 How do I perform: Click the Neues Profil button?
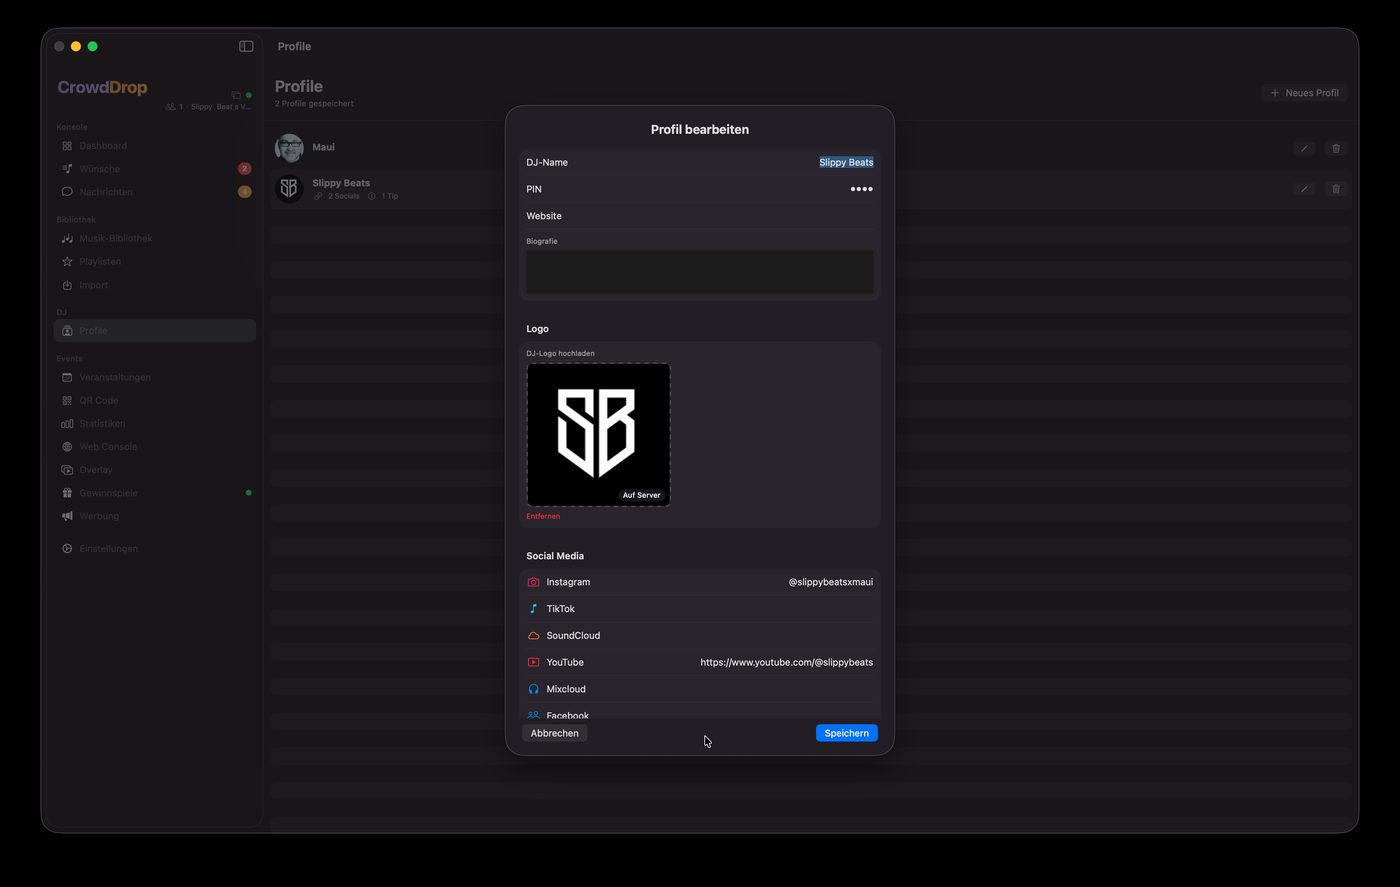click(1304, 93)
